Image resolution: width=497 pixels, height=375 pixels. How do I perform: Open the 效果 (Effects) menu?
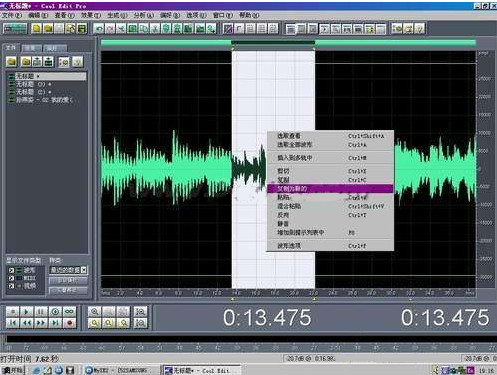91,15
